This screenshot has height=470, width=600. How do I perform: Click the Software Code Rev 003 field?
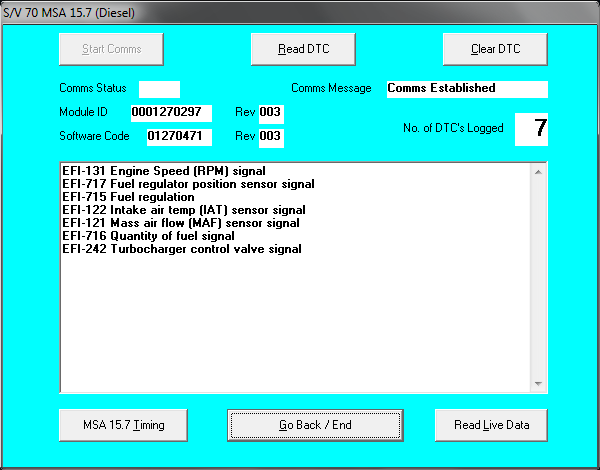click(271, 138)
